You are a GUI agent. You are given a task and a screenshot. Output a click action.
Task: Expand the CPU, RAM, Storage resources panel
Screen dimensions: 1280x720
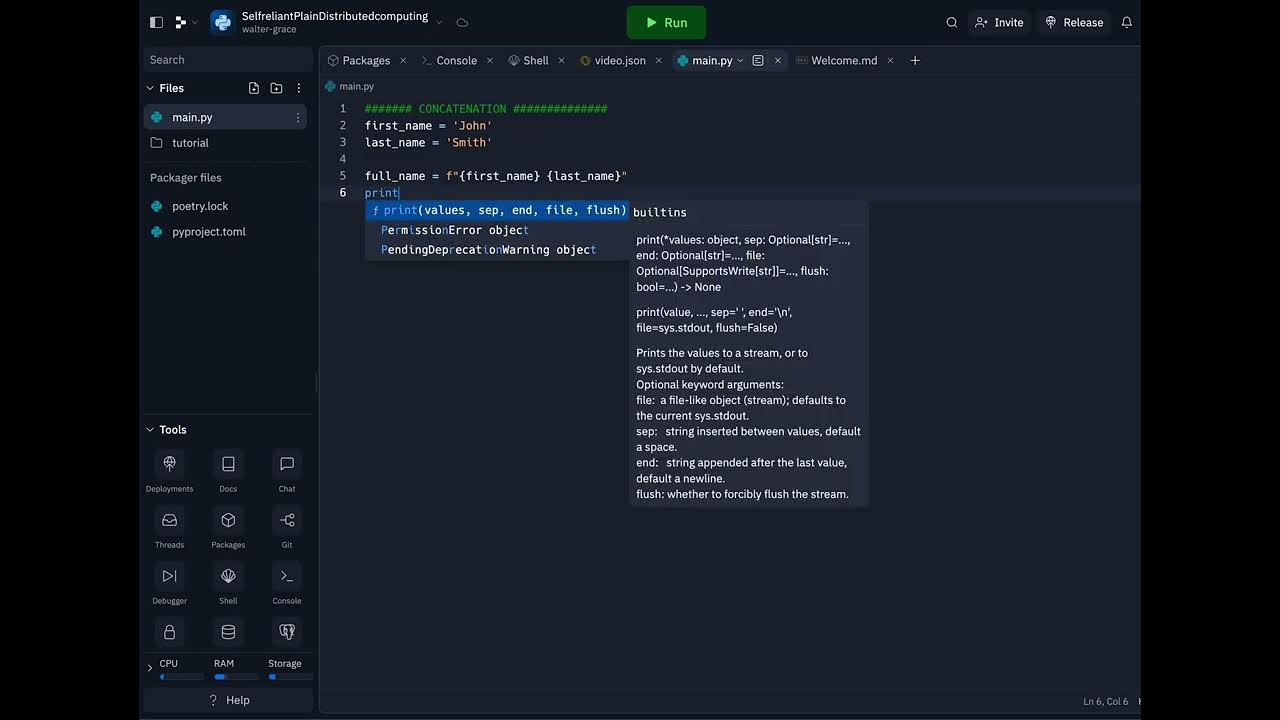pyautogui.click(x=150, y=667)
